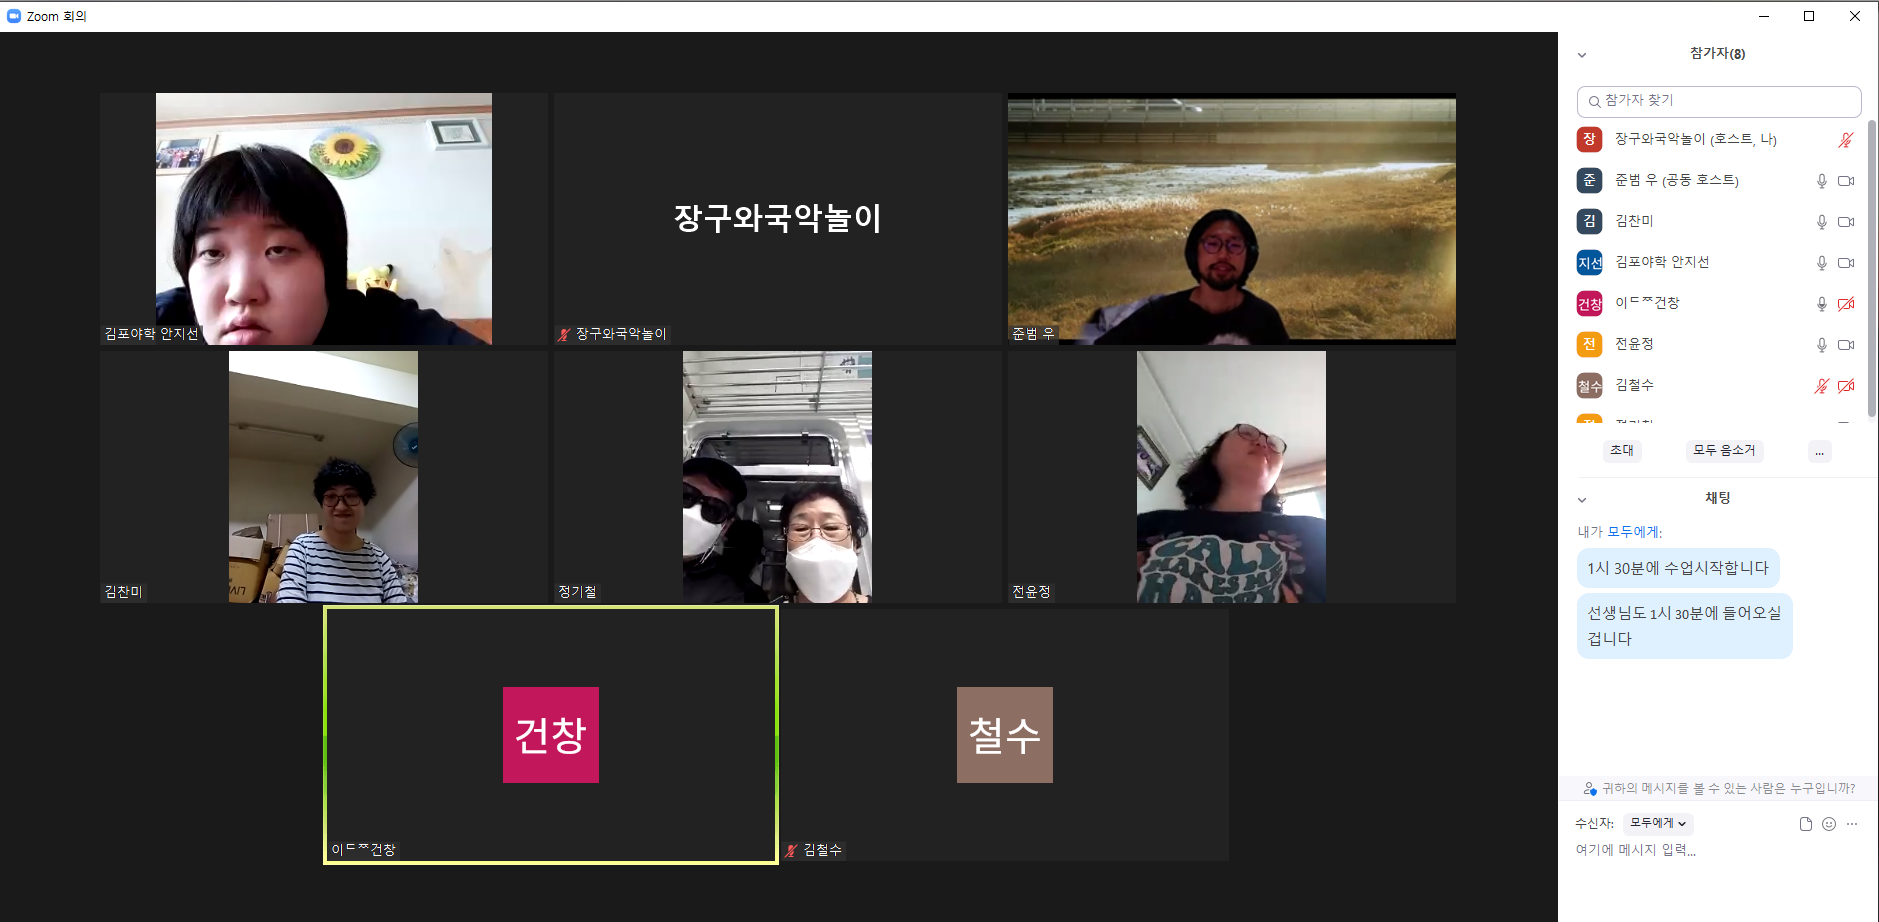Maximize the Zoom 회의 window
Viewport: 1879px width, 922px height.
click(x=1809, y=16)
